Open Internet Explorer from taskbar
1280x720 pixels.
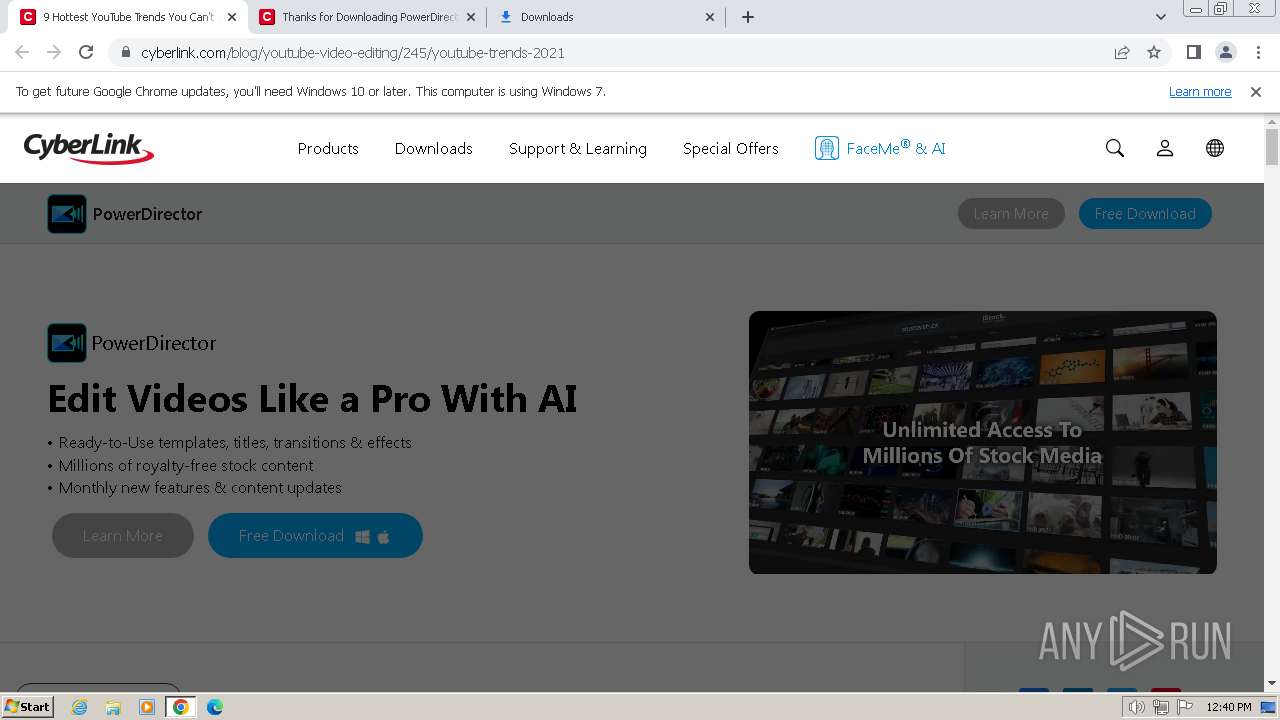[80, 707]
